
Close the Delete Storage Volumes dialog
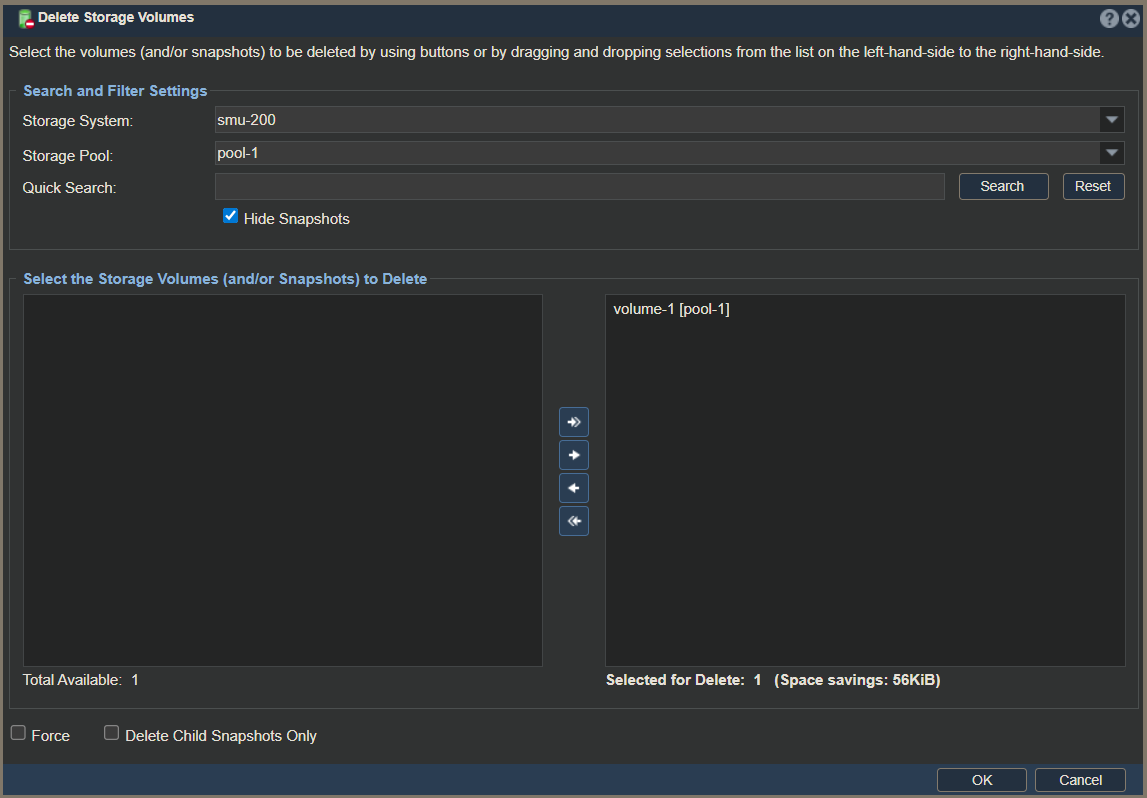[x=1131, y=19]
